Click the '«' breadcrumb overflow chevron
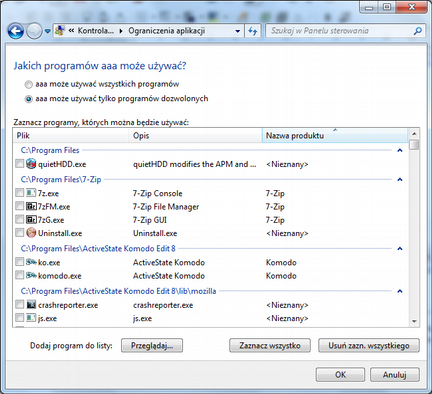 click(x=71, y=31)
